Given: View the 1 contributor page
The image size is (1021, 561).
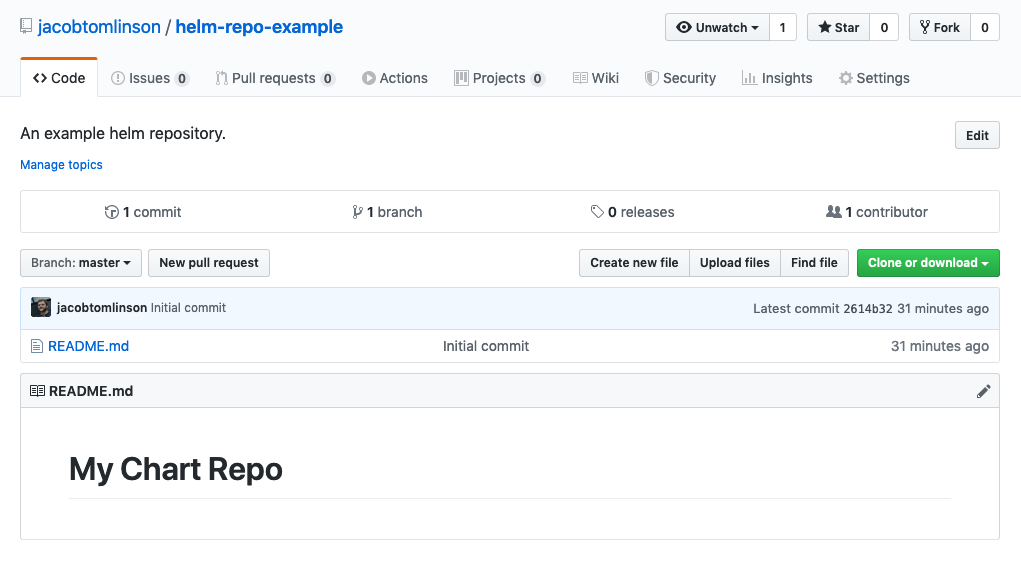Looking at the screenshot, I should tap(876, 212).
